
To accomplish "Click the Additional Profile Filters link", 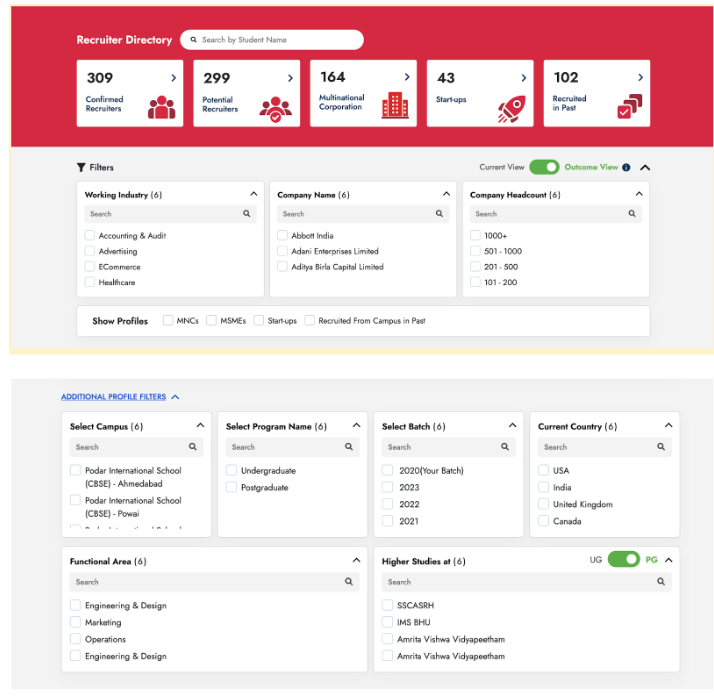I will (x=114, y=397).
